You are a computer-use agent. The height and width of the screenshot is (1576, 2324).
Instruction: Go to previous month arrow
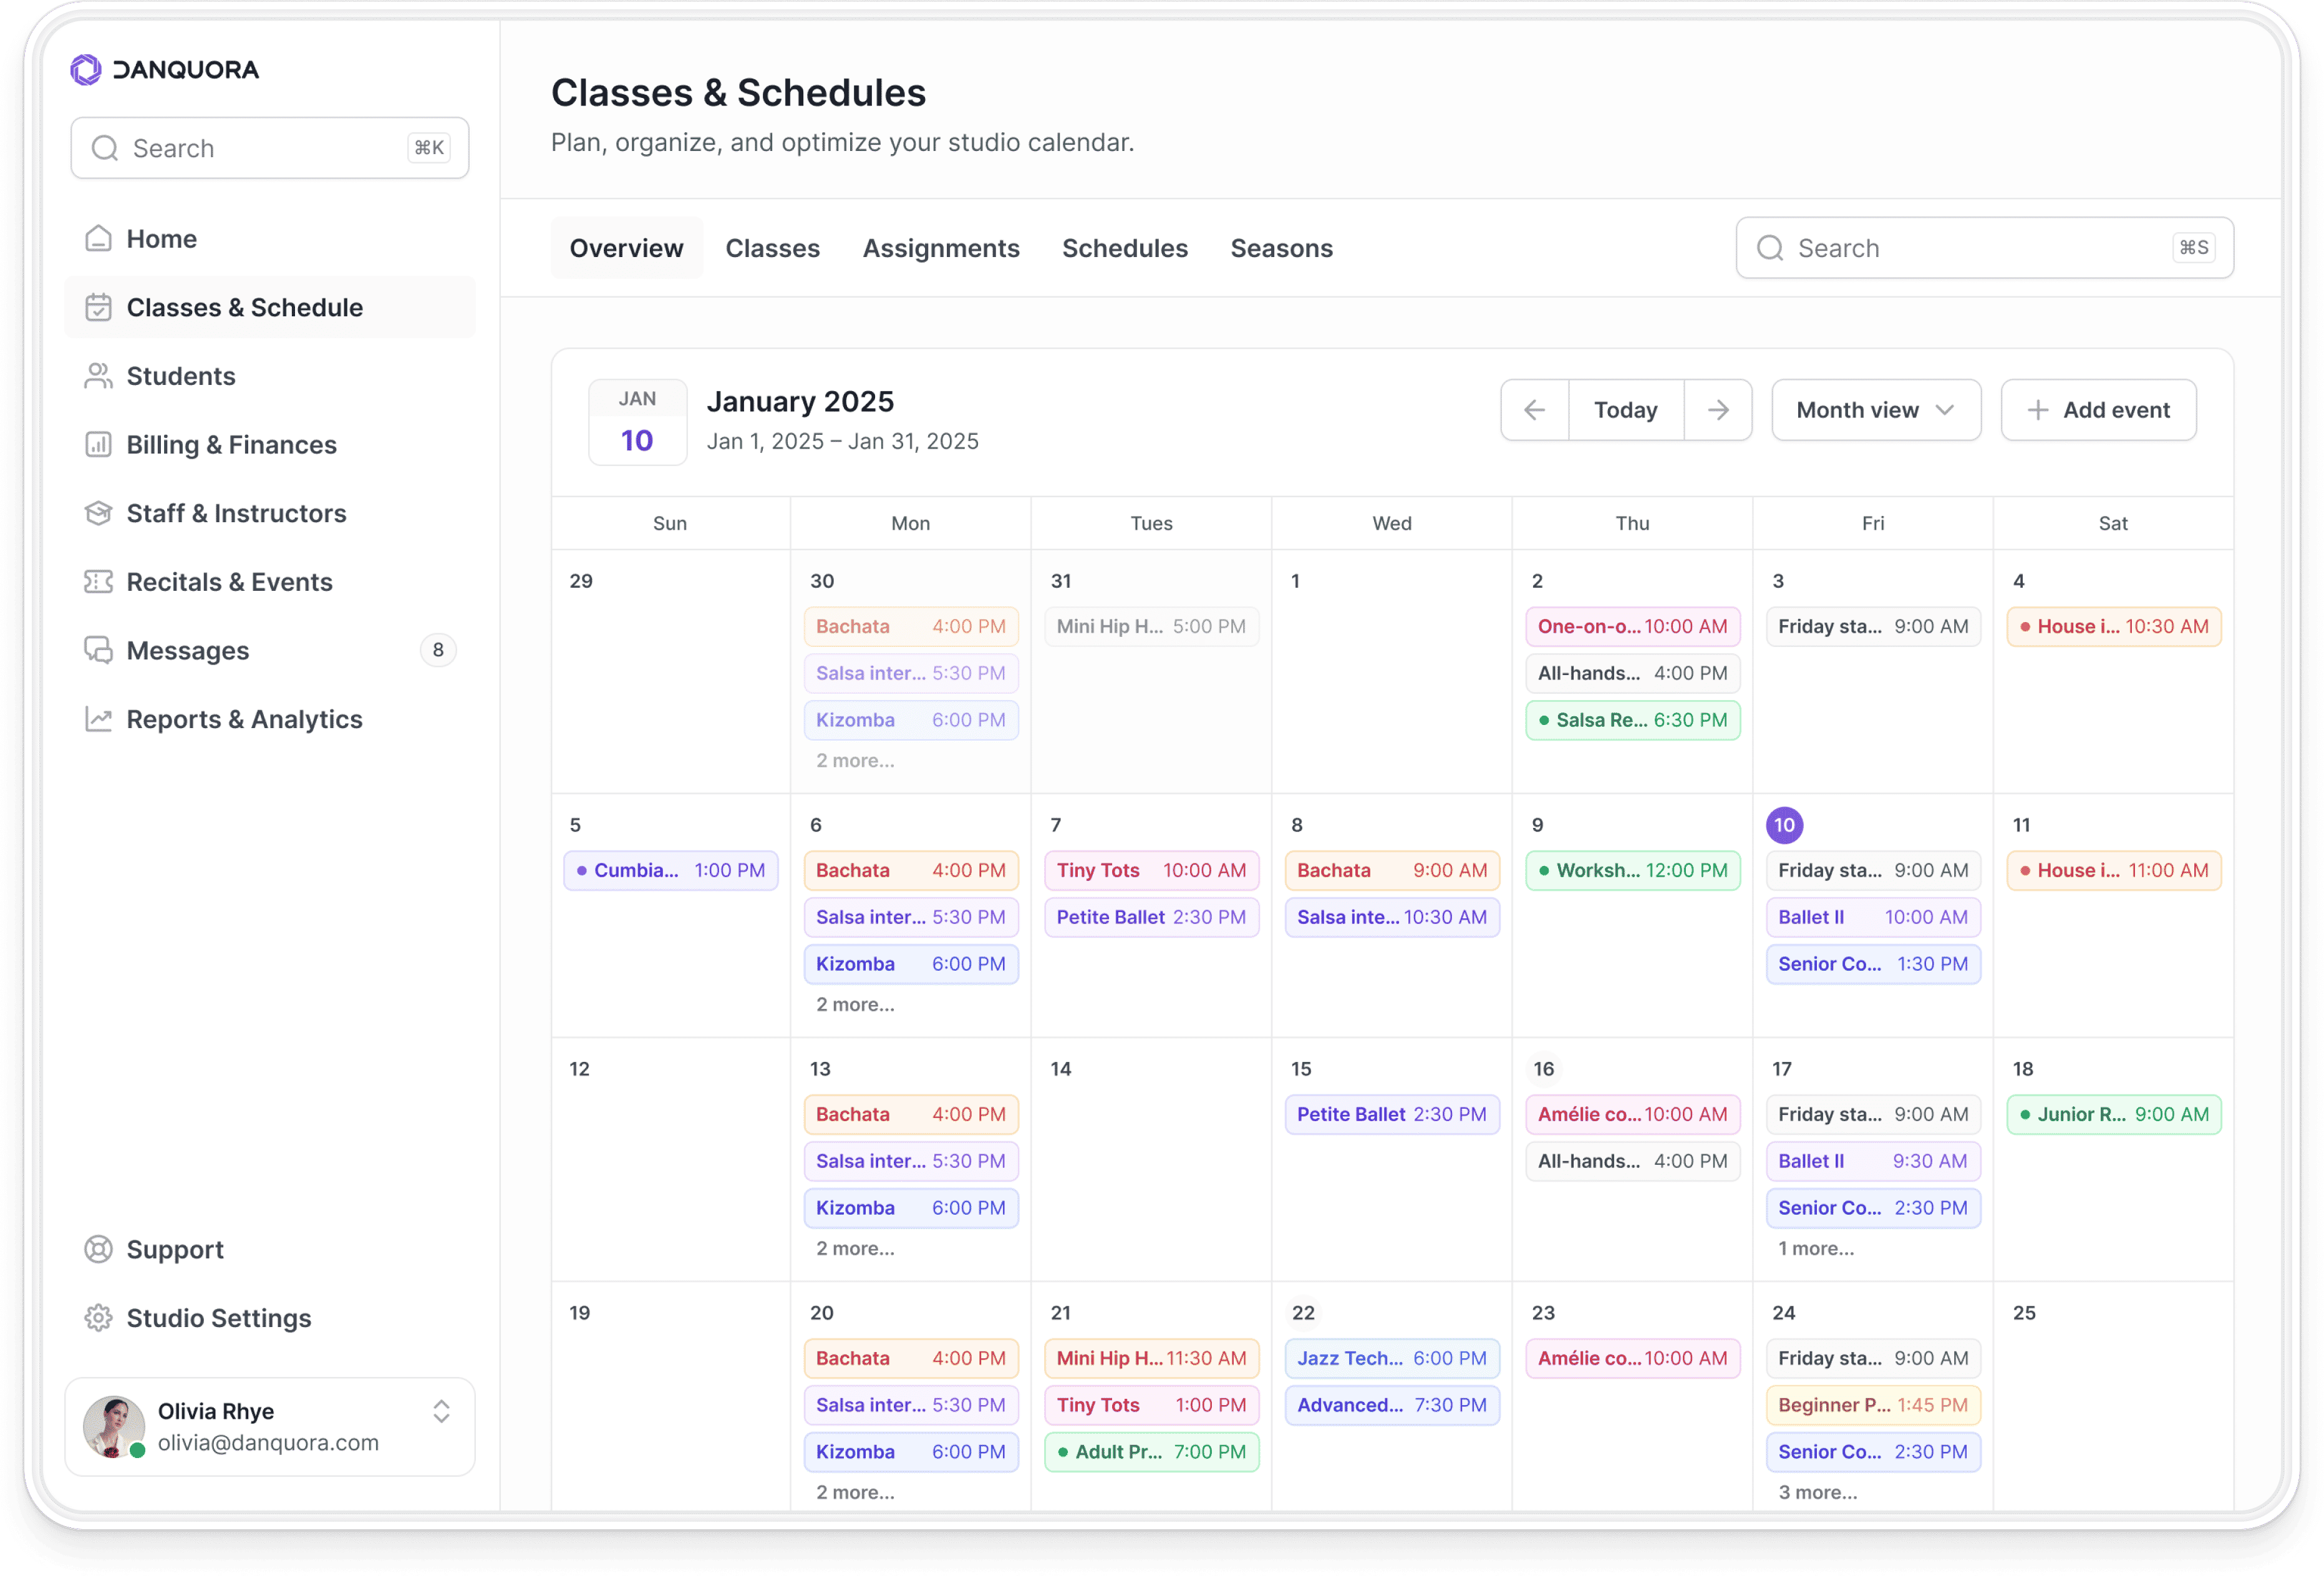tap(1534, 410)
